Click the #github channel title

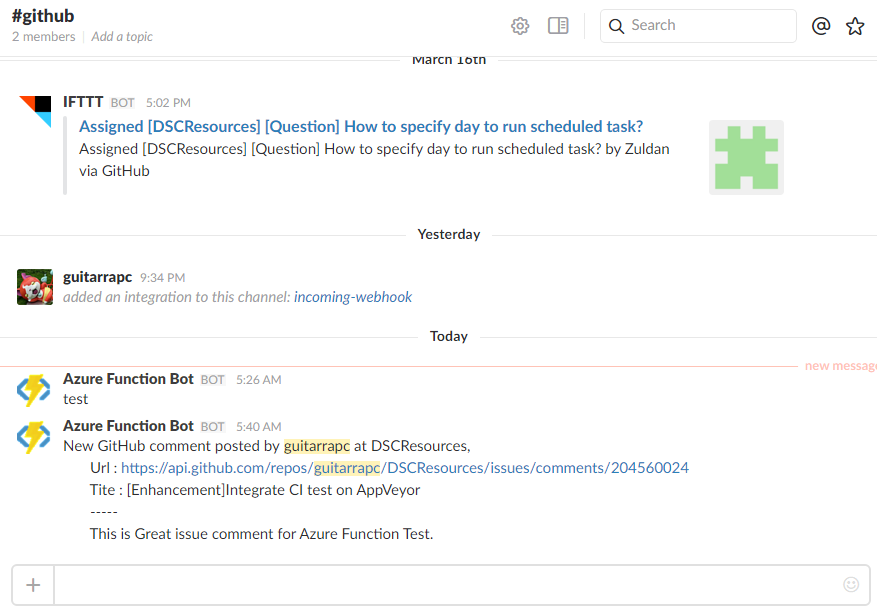[43, 16]
